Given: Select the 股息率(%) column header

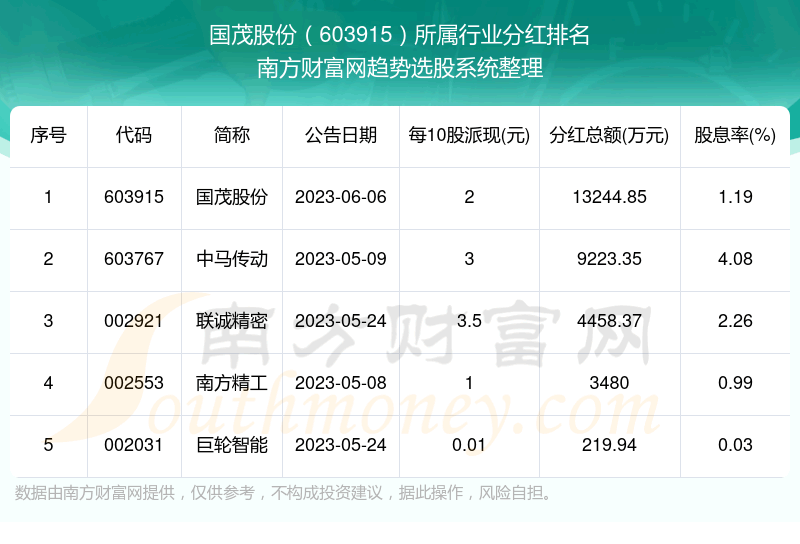Looking at the screenshot, I should [735, 135].
